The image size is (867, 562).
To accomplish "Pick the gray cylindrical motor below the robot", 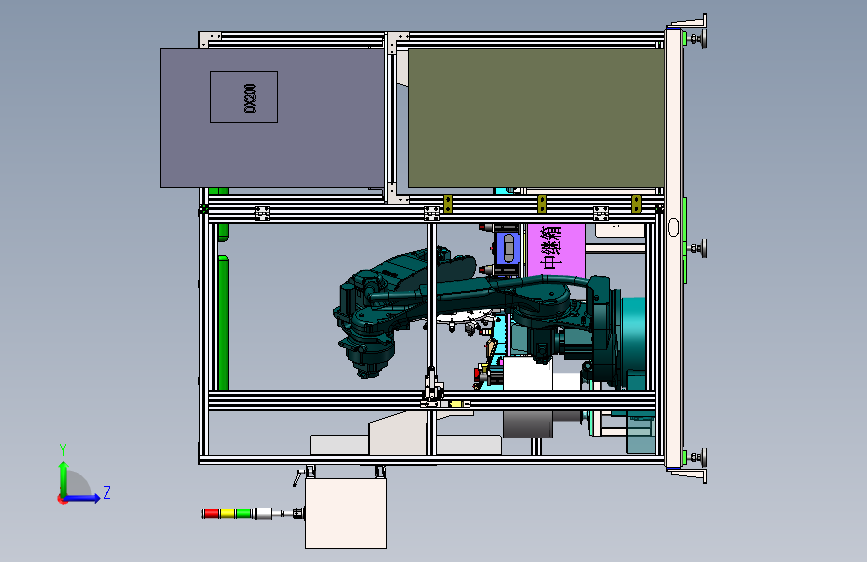I will point(528,424).
